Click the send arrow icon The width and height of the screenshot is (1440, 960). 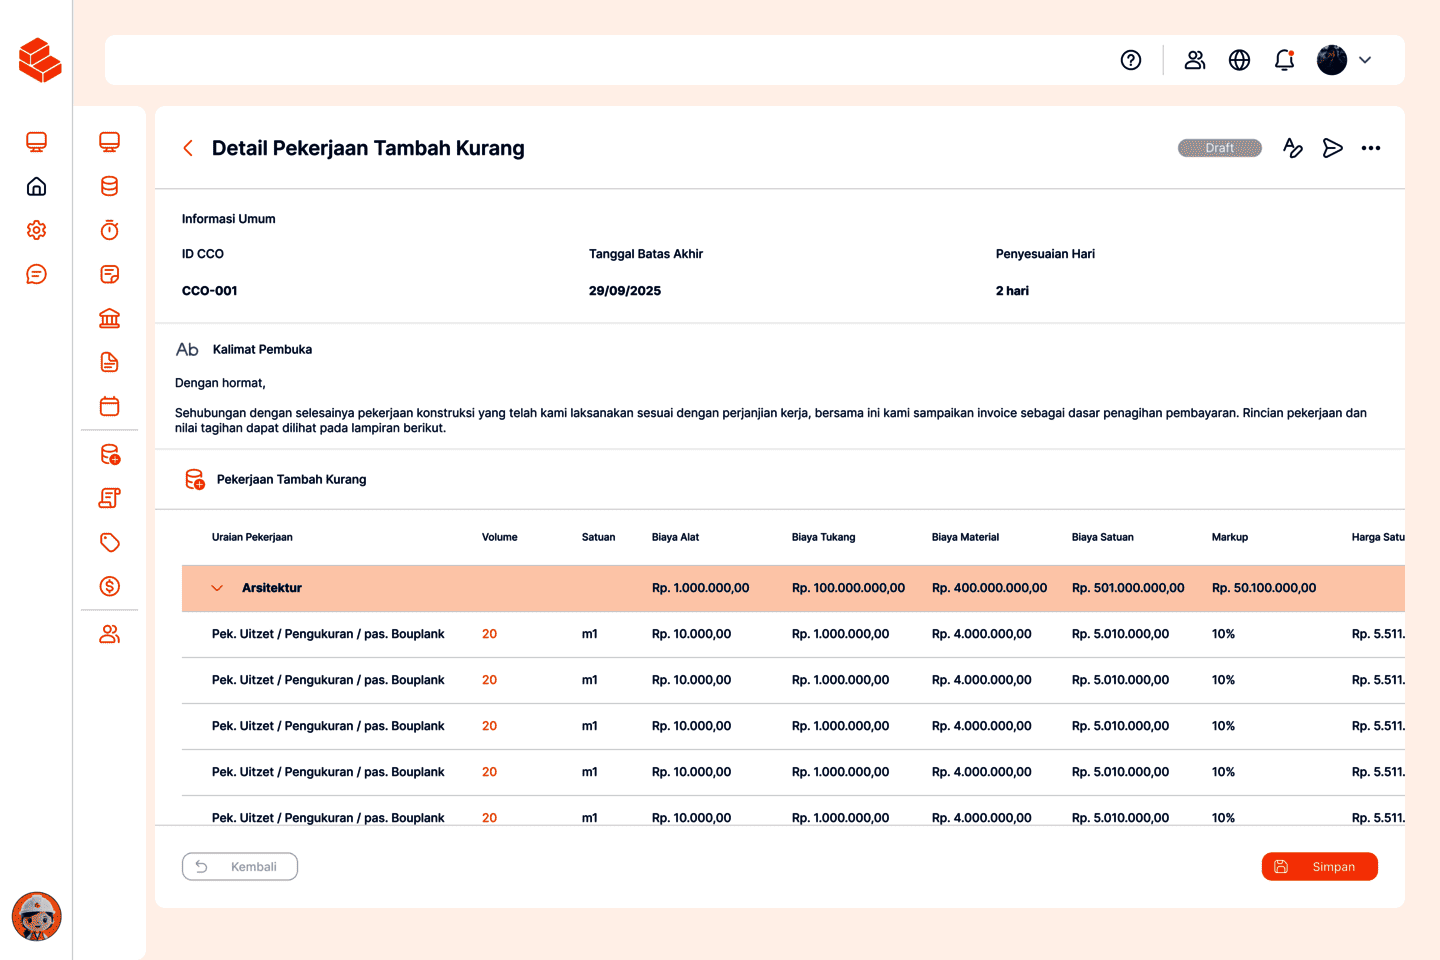click(x=1332, y=148)
